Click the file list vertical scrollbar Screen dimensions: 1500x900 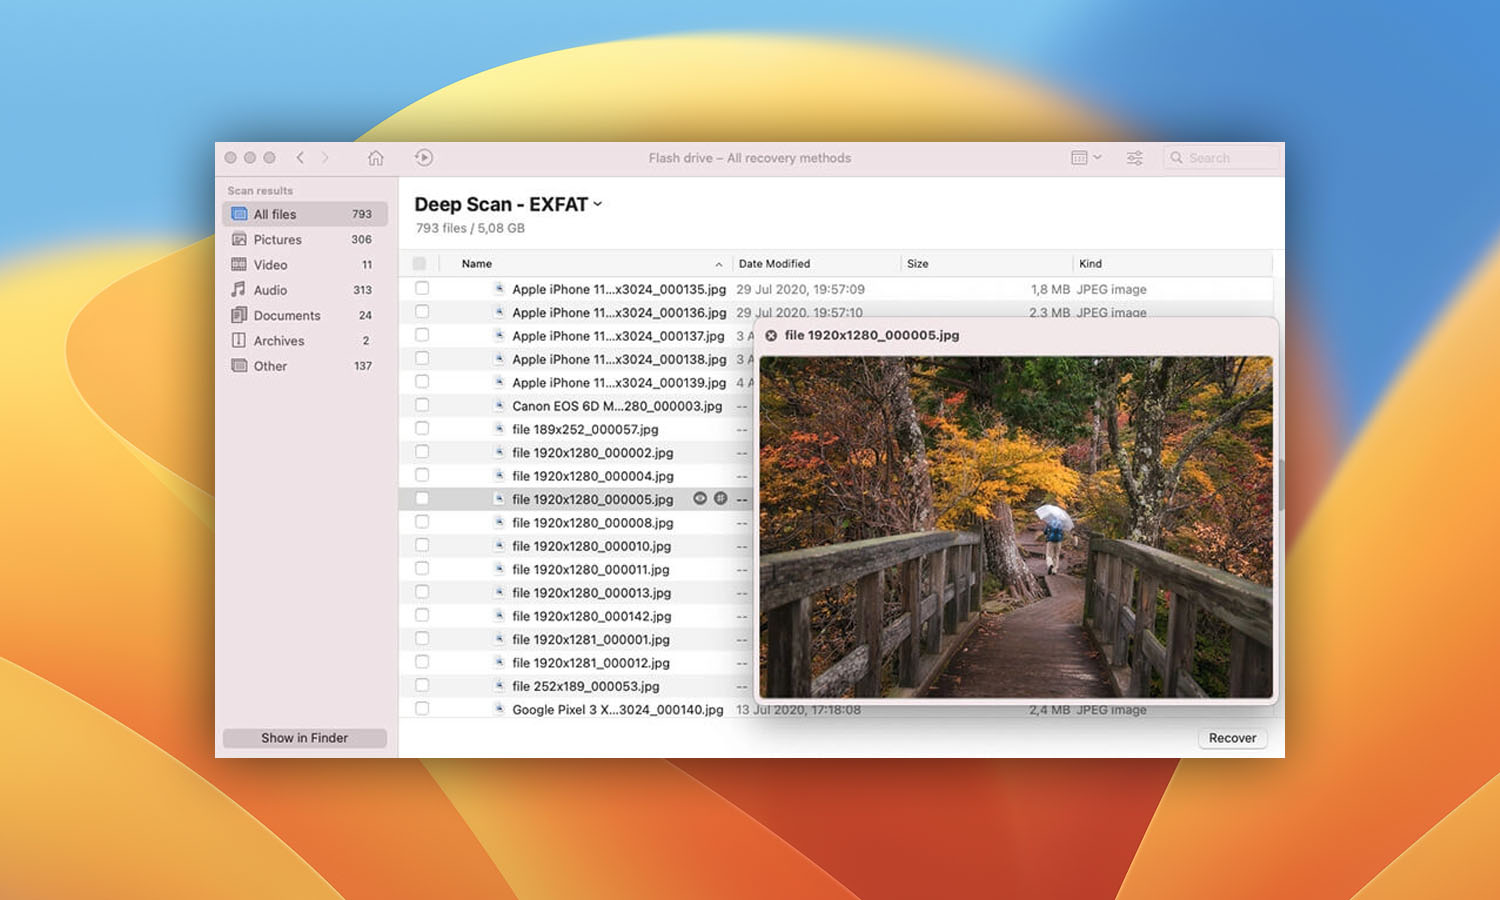coord(1280,485)
